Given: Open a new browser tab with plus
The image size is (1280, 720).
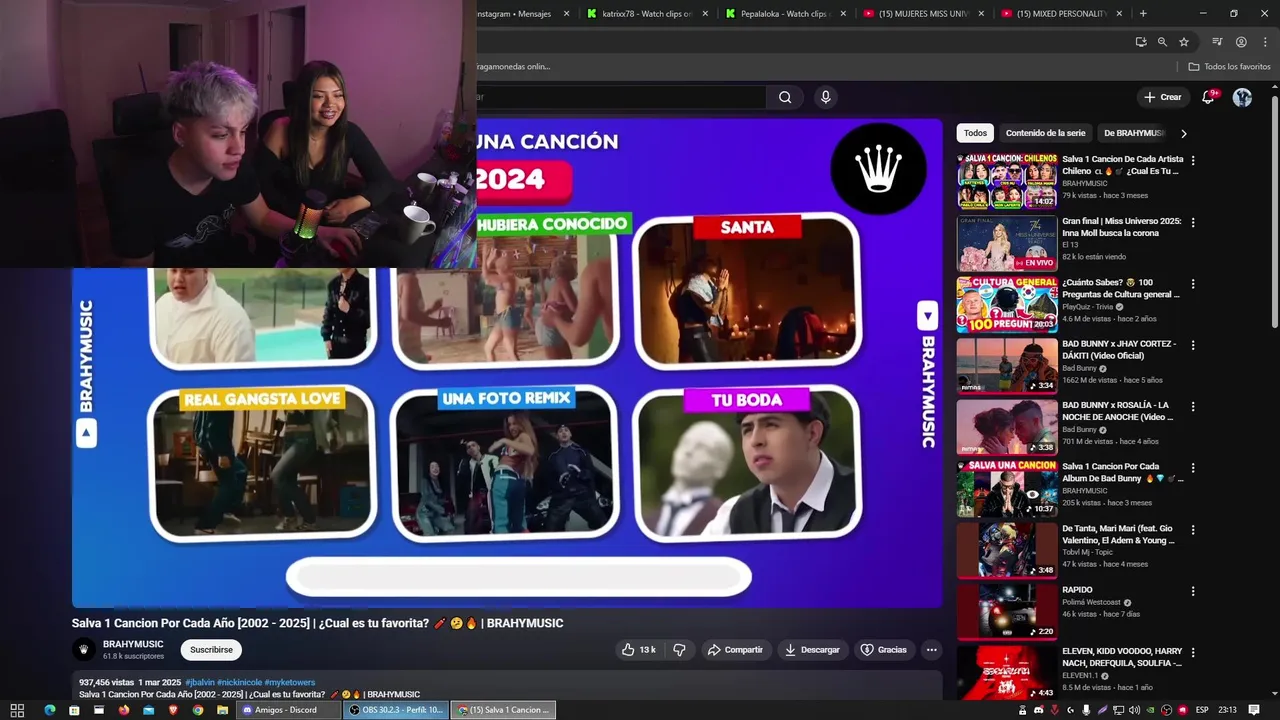Looking at the screenshot, I should (1143, 14).
